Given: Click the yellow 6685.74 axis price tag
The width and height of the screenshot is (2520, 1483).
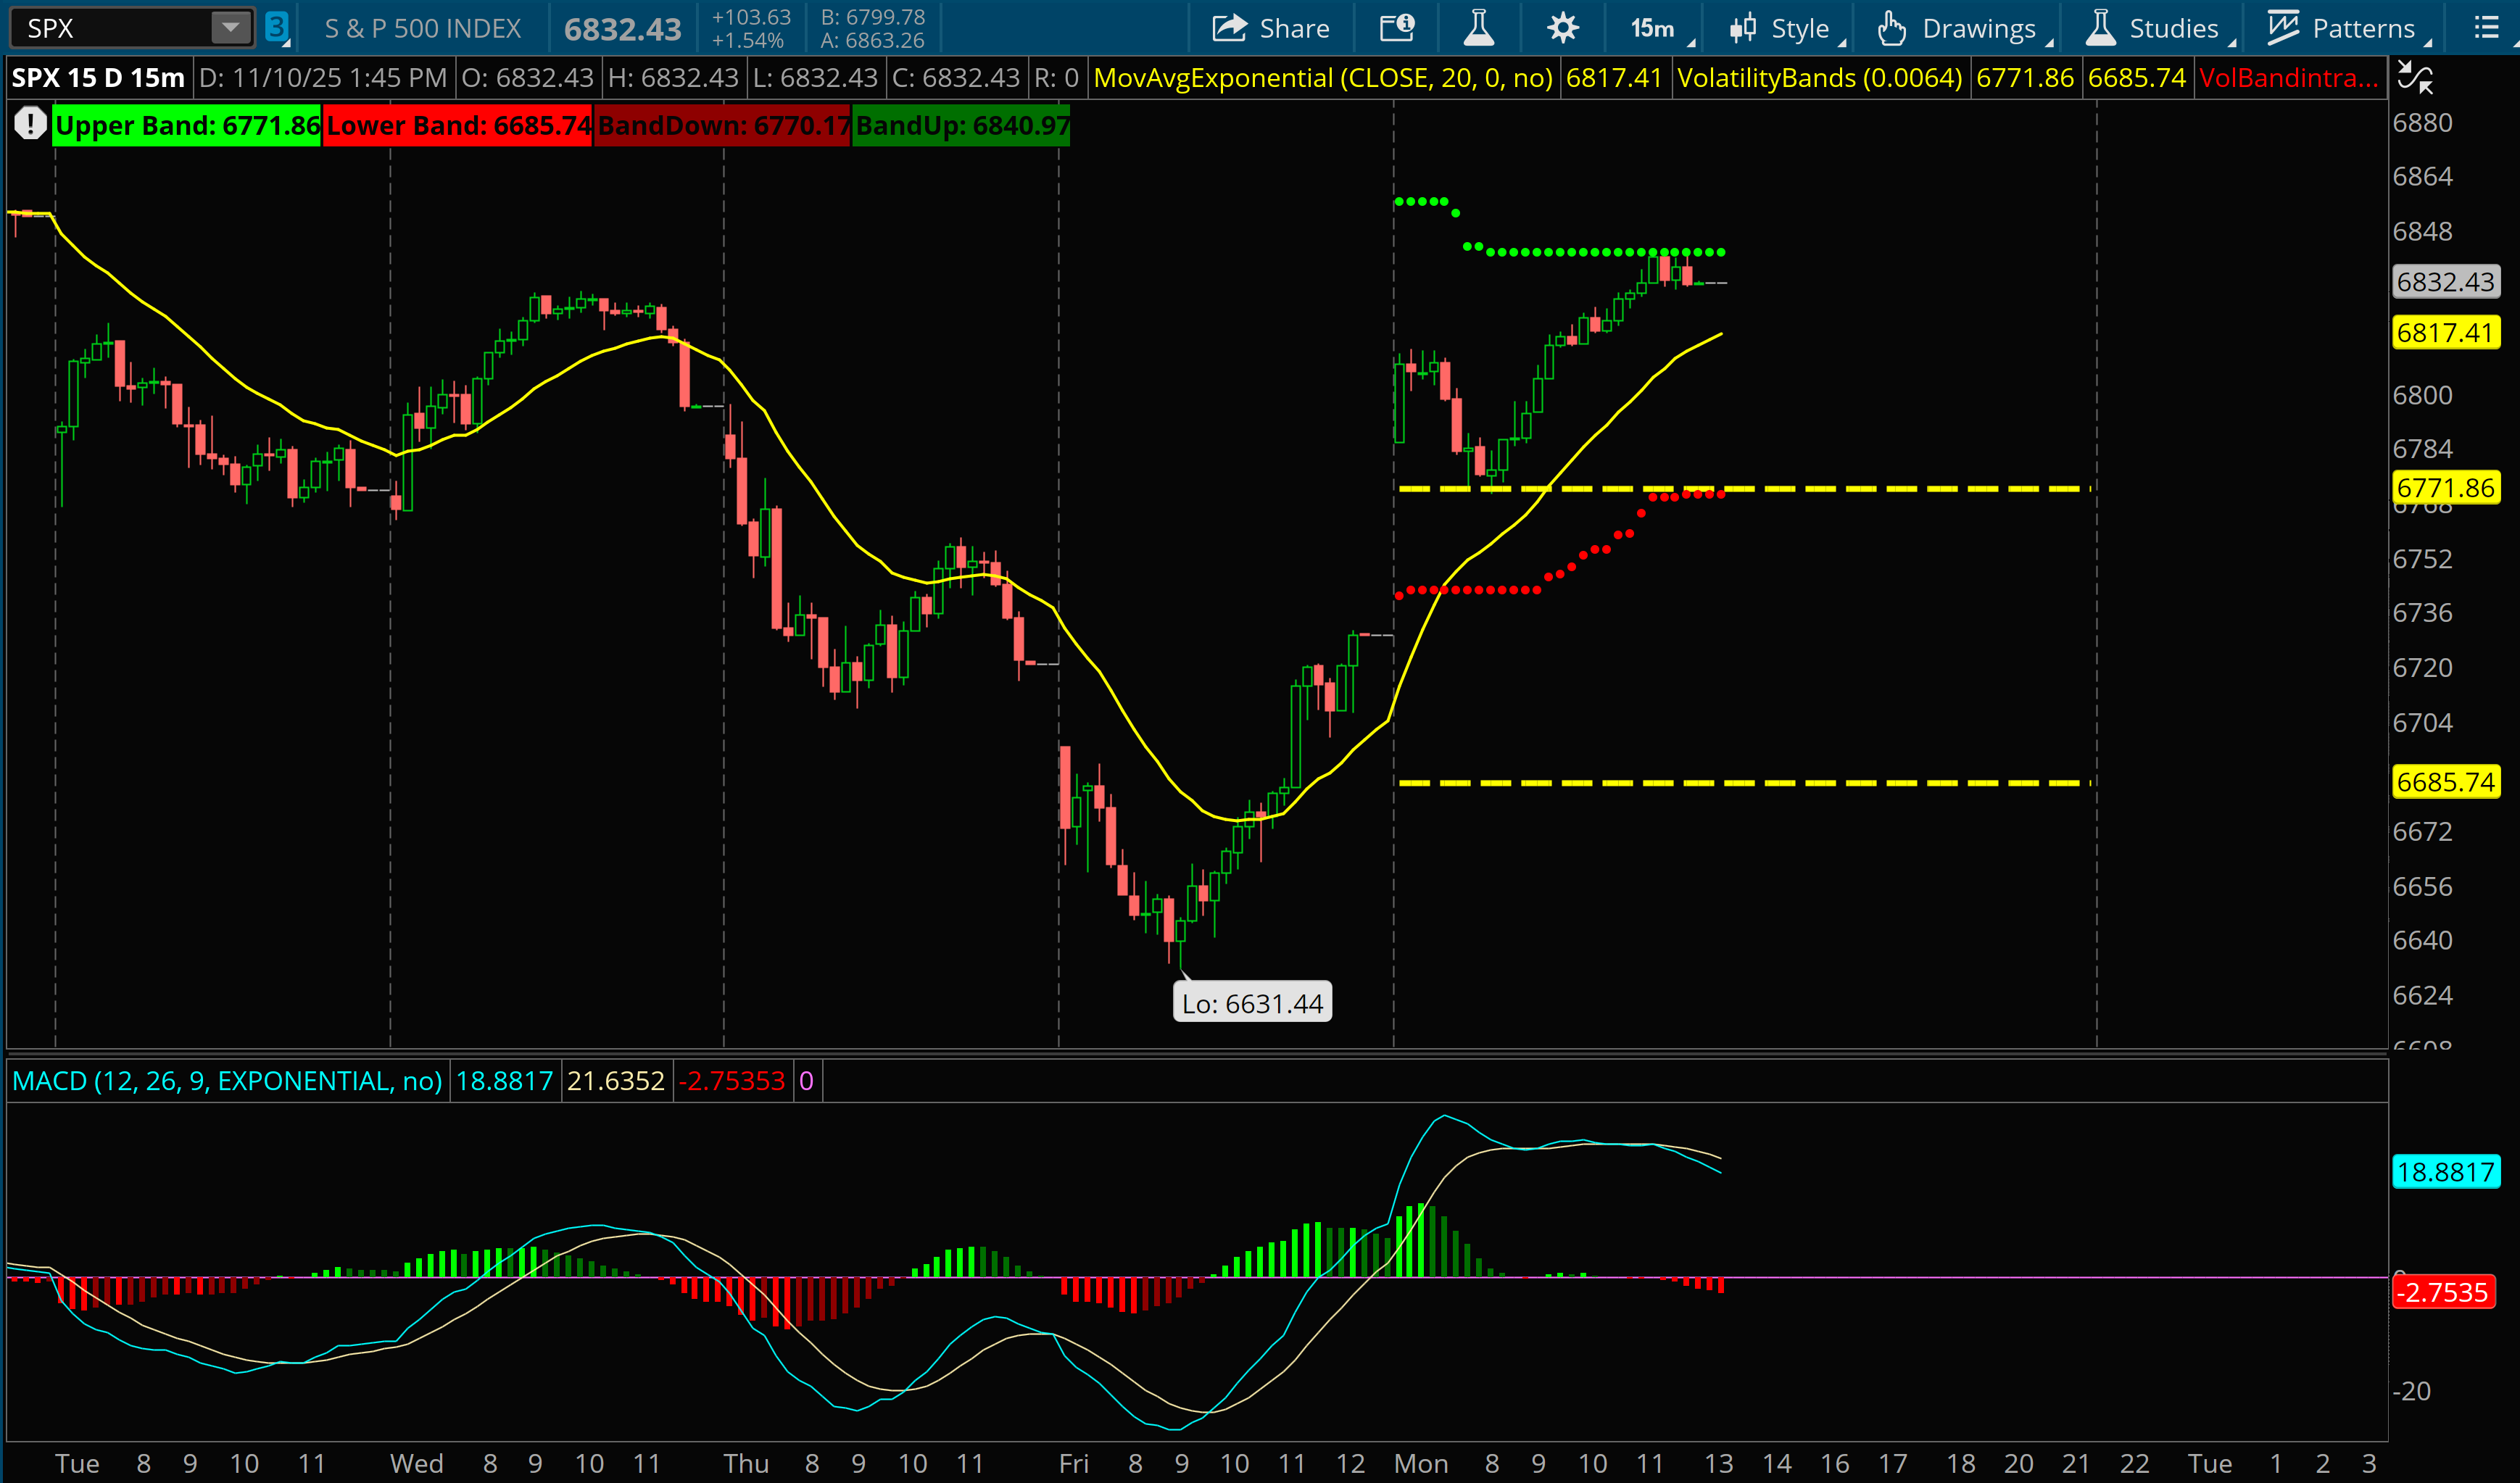Looking at the screenshot, I should tap(2445, 782).
